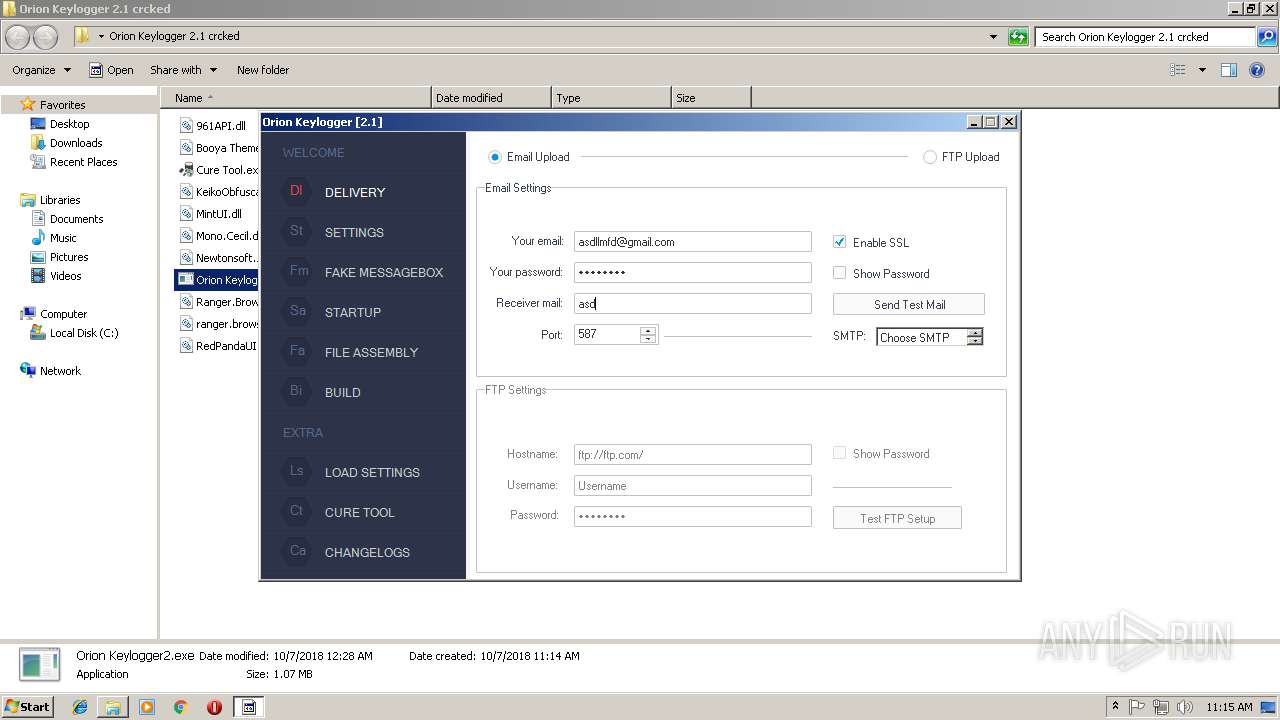Image resolution: width=1280 pixels, height=720 pixels.
Task: Open LOAD SETTINGS in Extra section
Action: click(x=372, y=472)
